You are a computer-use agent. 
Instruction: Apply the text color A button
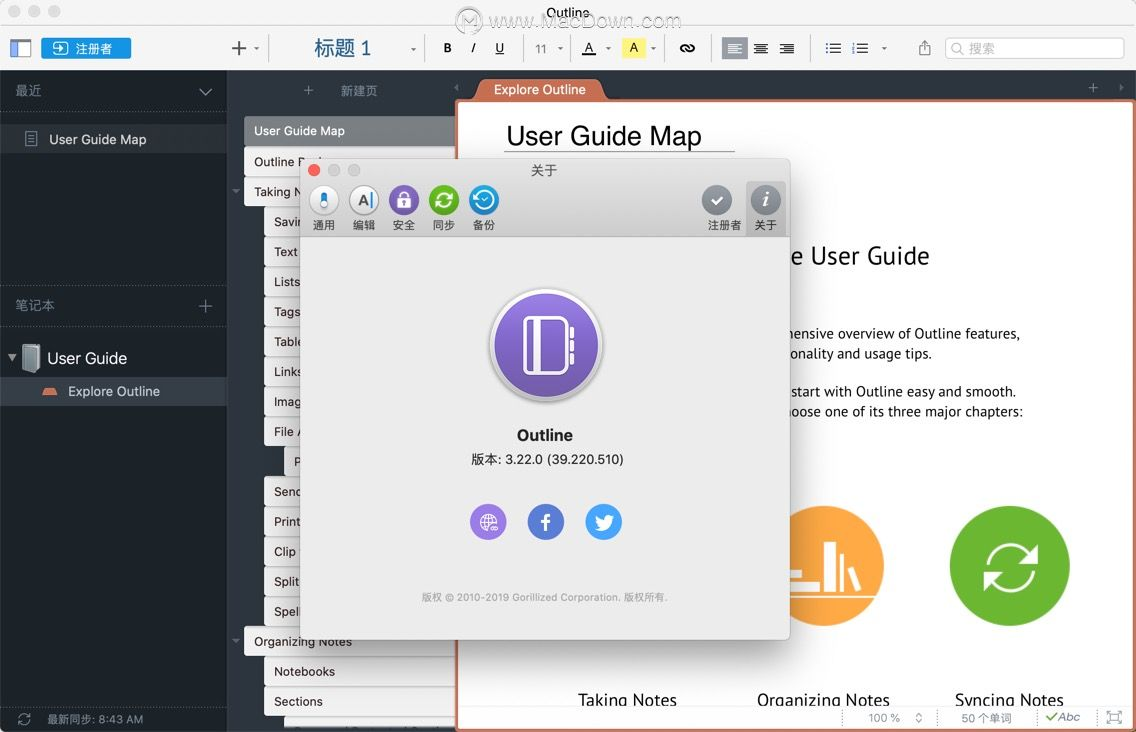589,49
